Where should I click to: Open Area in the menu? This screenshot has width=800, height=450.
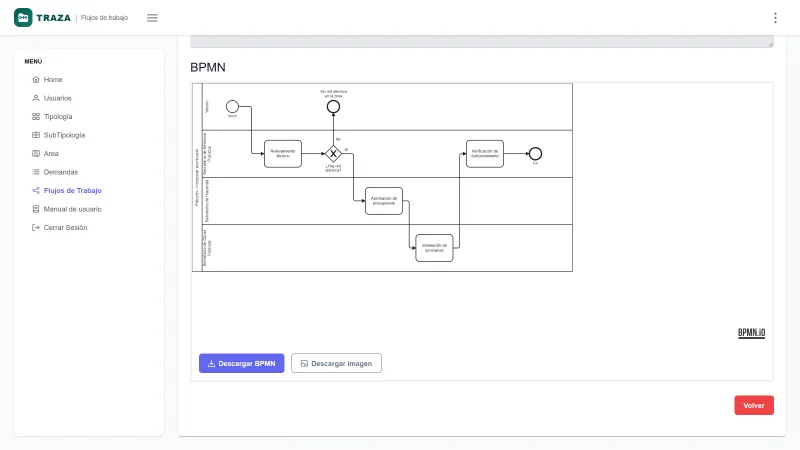[x=51, y=154]
